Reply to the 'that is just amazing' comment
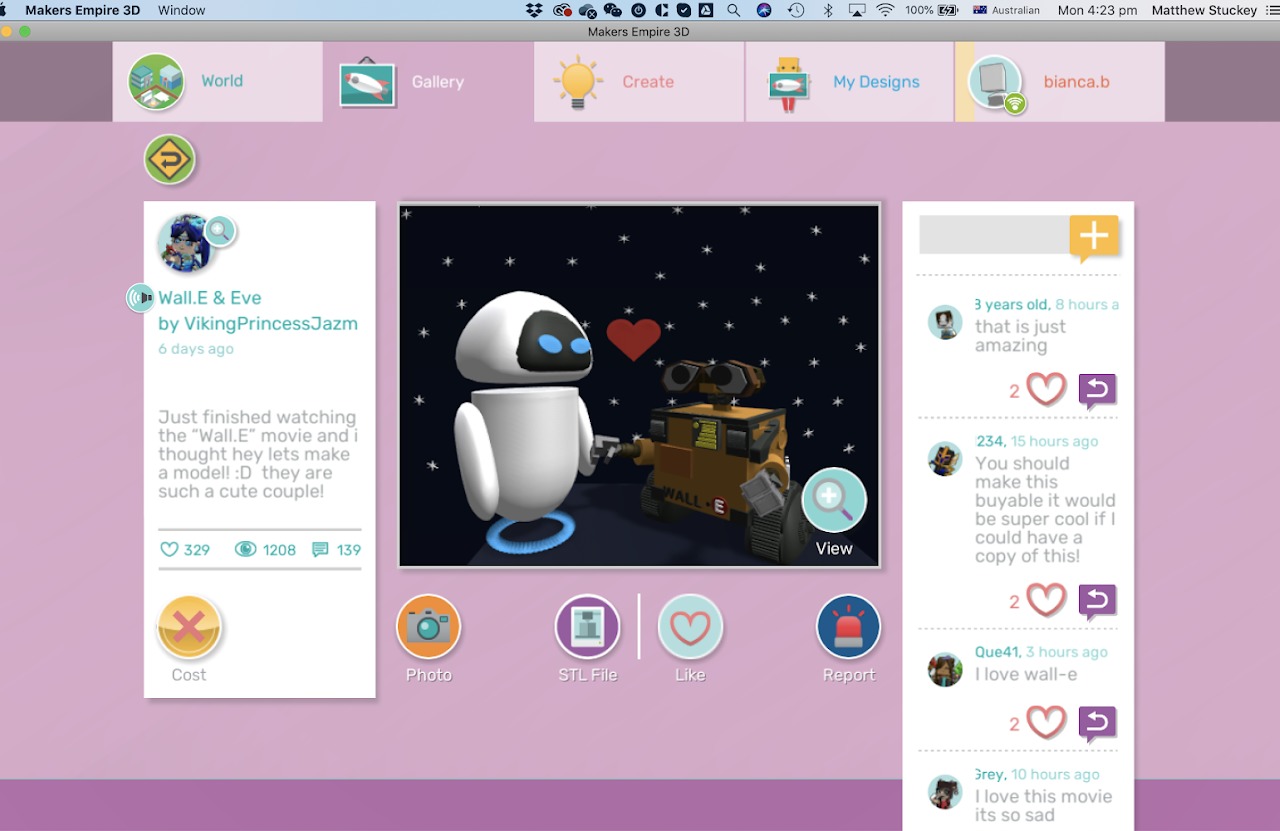 [1097, 391]
